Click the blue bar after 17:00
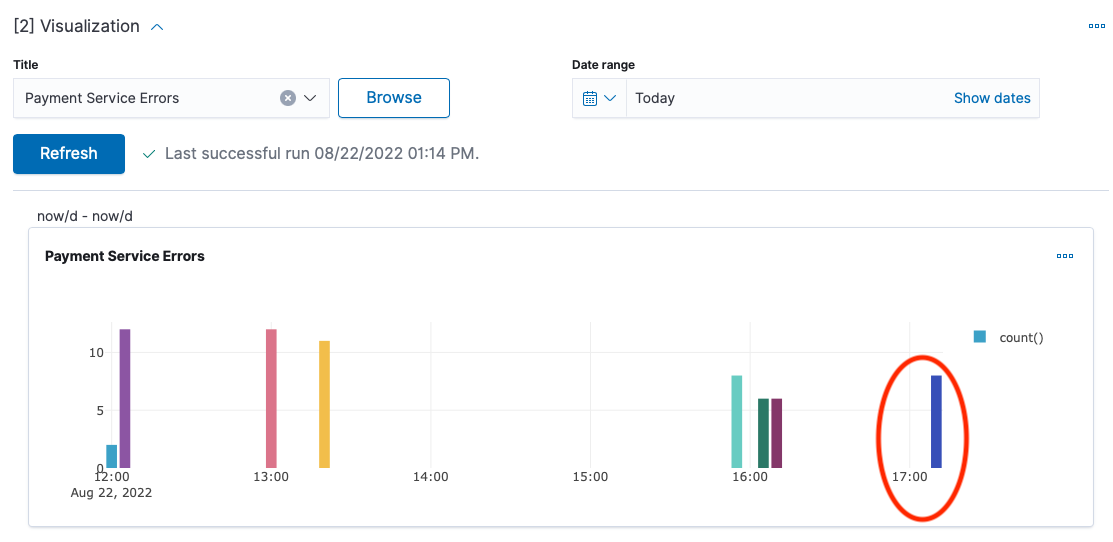1113x542 pixels. [936, 421]
